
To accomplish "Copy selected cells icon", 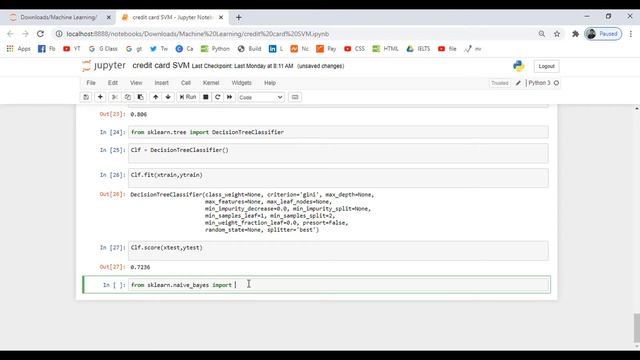I will [128, 97].
